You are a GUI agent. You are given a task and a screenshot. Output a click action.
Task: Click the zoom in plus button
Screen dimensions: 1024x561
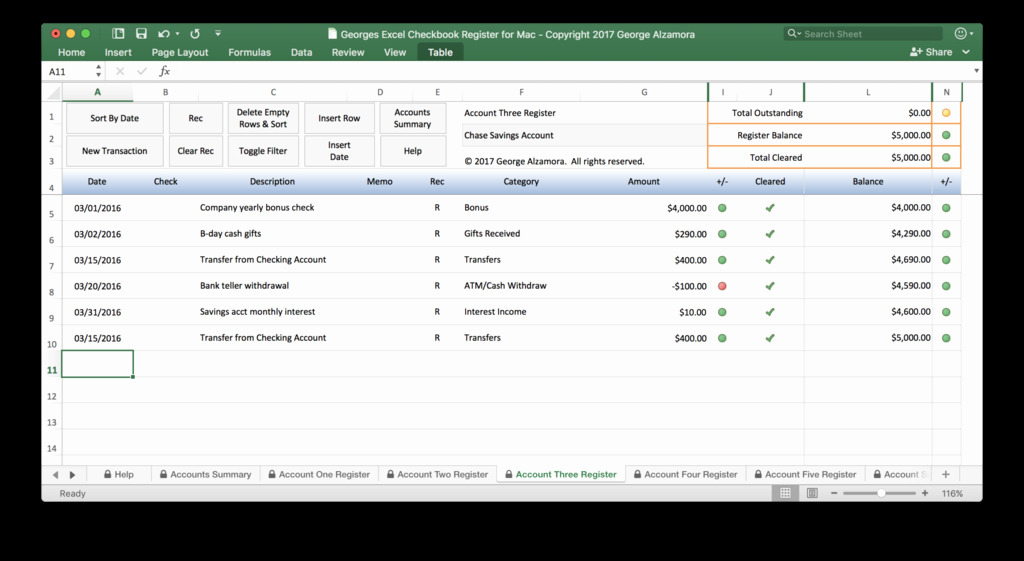coord(925,494)
